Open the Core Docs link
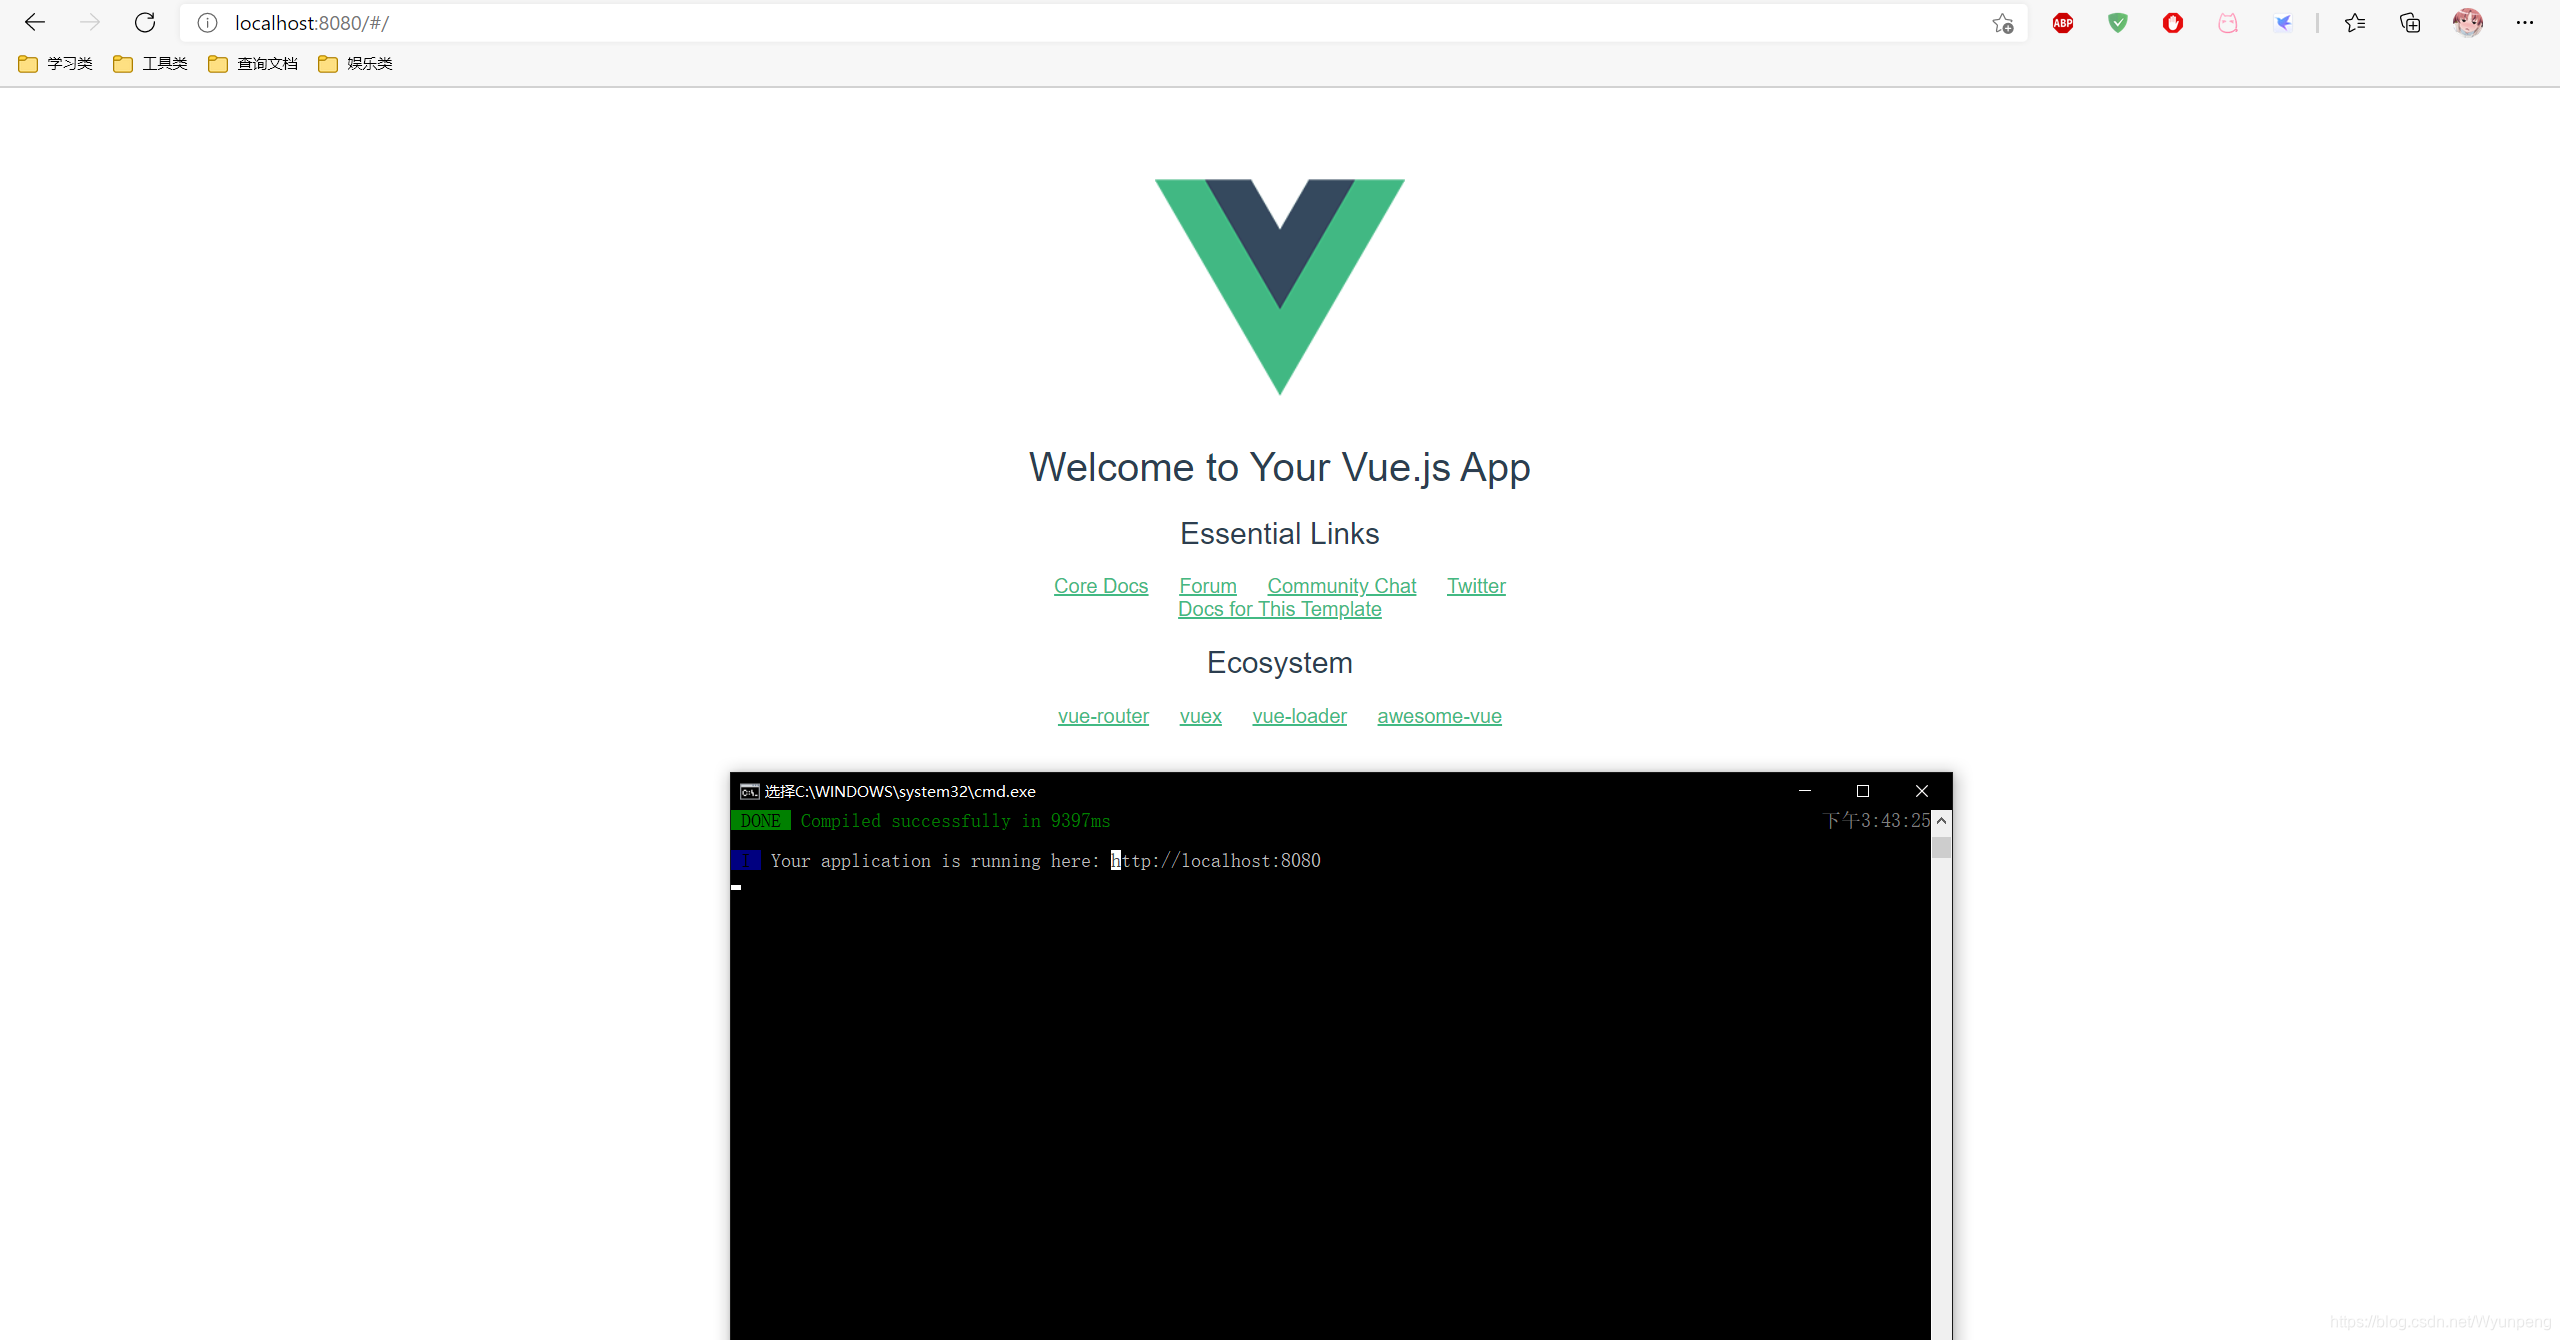The width and height of the screenshot is (2560, 1340). coord(1101,586)
